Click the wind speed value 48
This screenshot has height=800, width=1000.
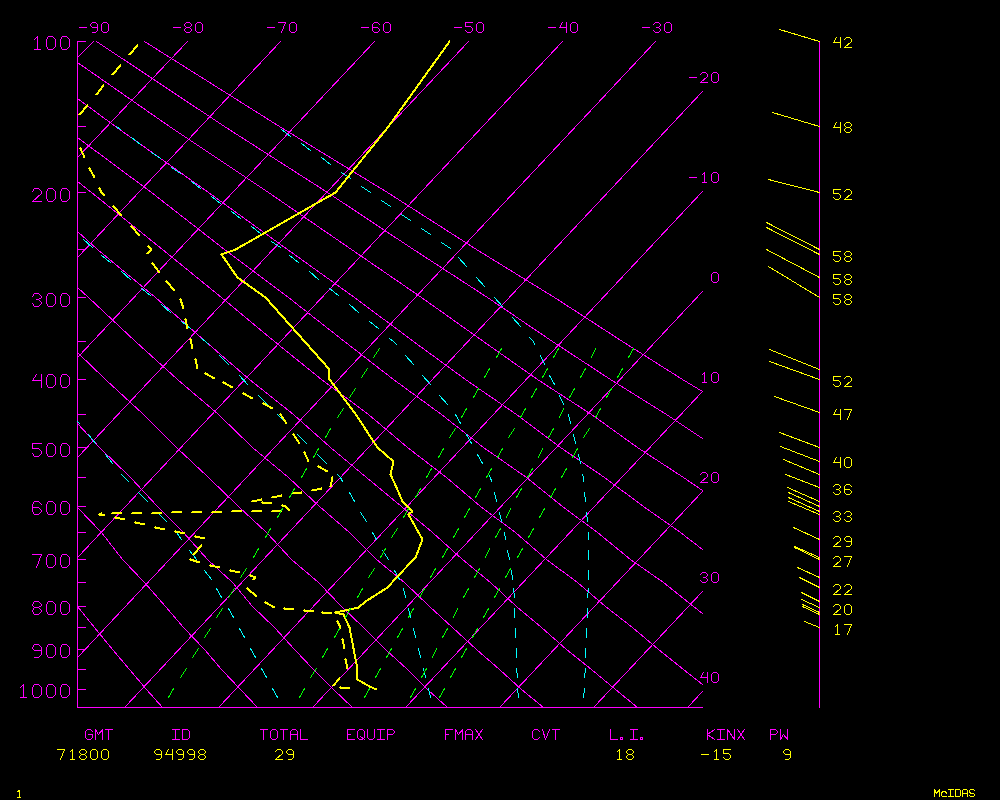click(842, 128)
